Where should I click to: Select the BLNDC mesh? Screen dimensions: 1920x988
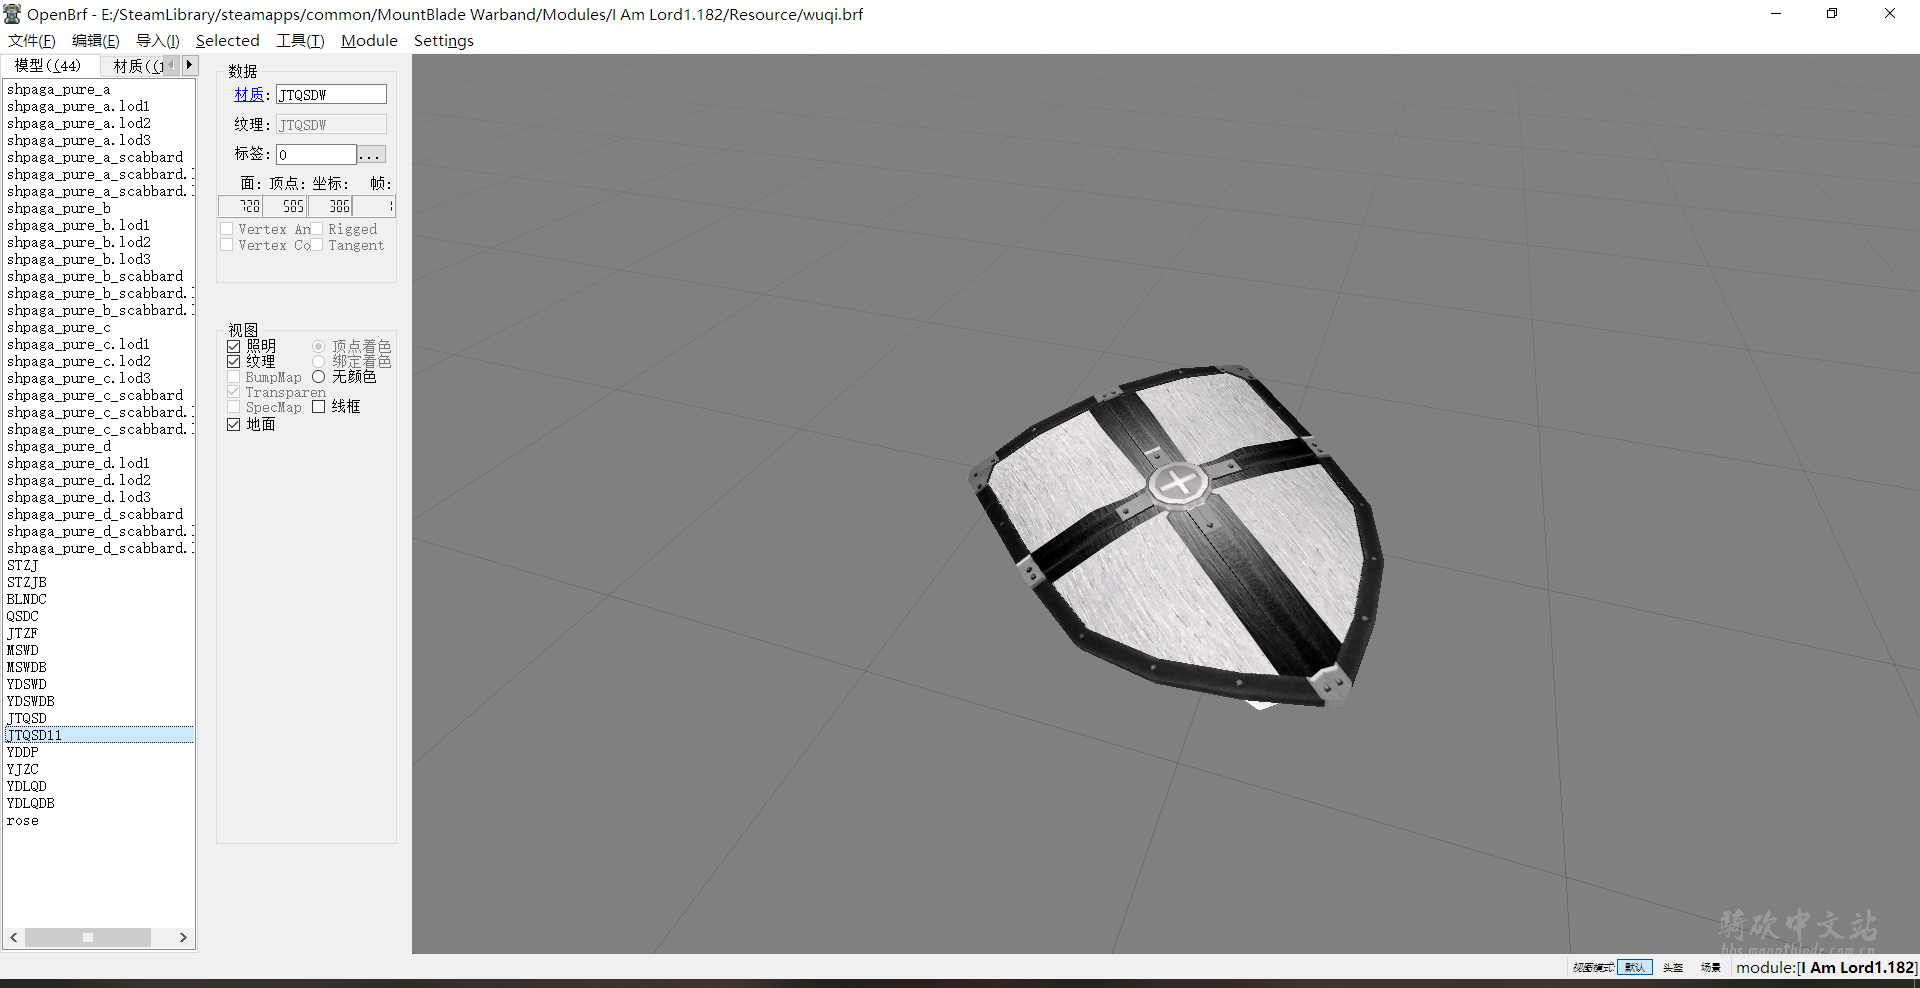click(26, 599)
